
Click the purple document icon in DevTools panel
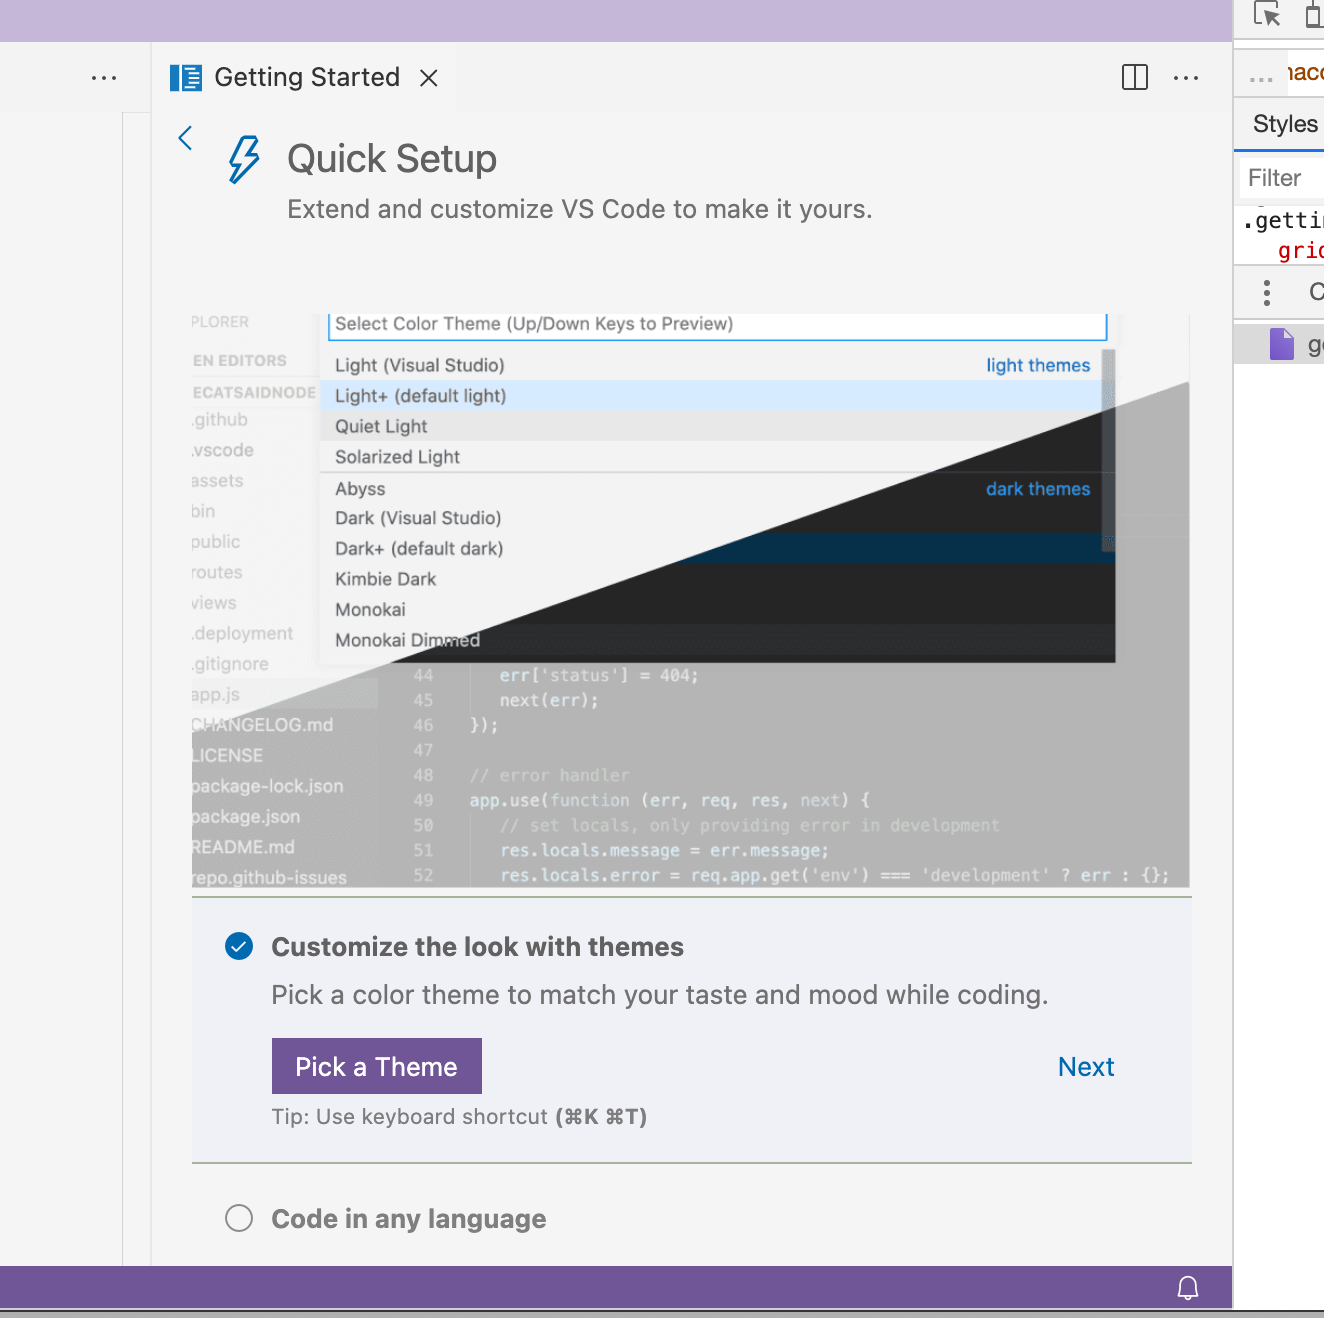(1281, 344)
